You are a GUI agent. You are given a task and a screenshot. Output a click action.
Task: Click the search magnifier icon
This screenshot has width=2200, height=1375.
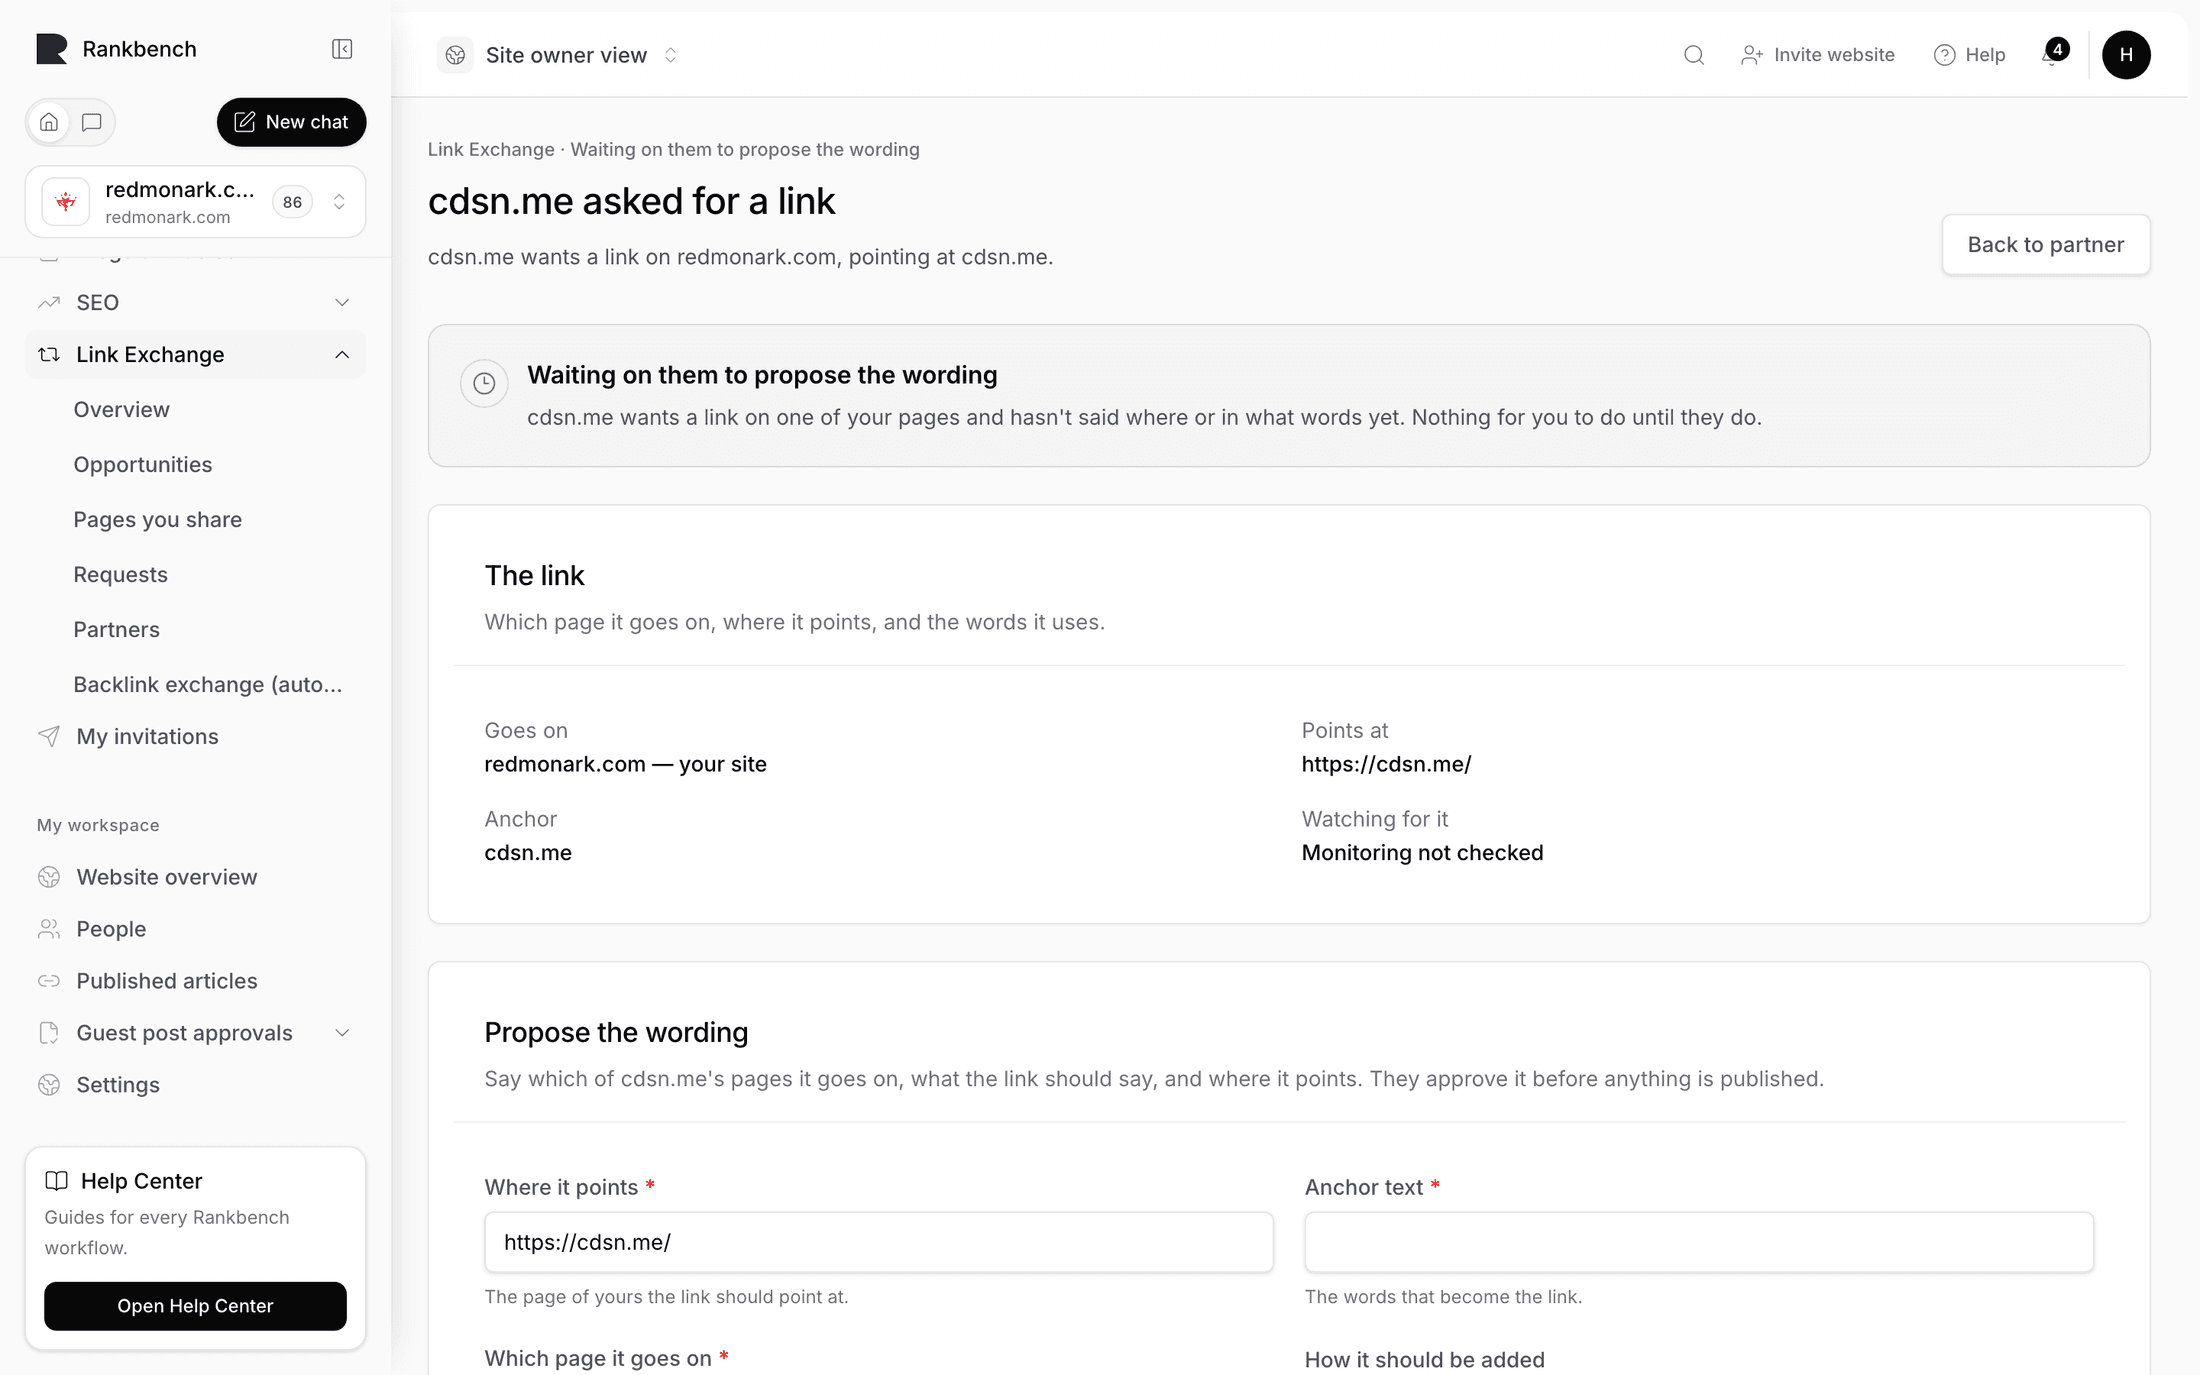point(1693,55)
